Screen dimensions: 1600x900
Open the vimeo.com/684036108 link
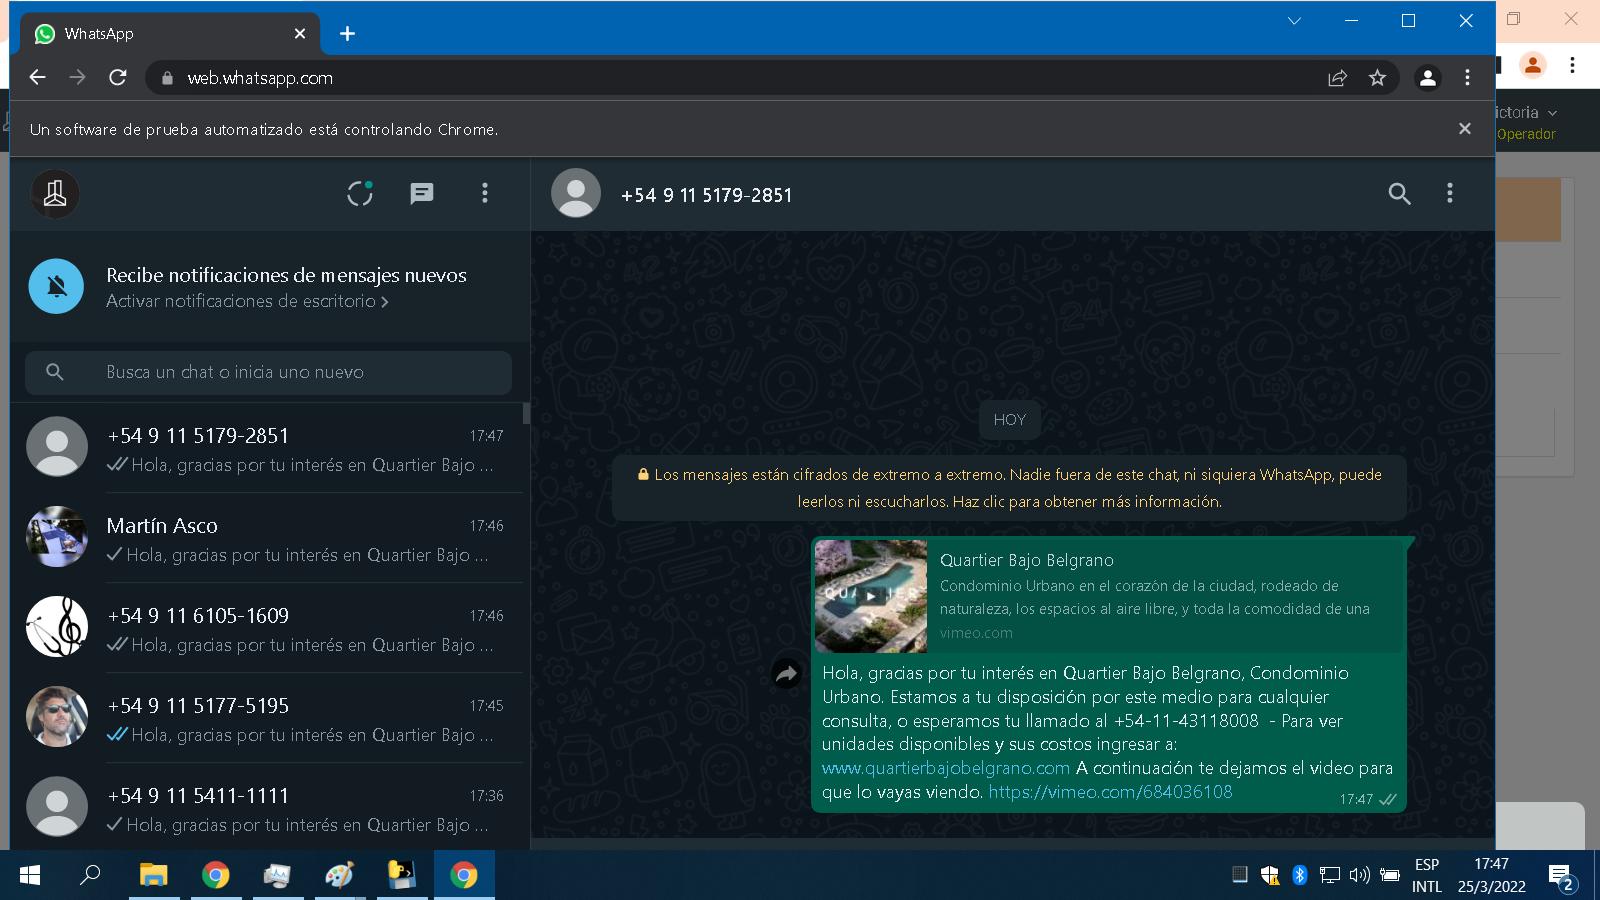pos(1110,792)
